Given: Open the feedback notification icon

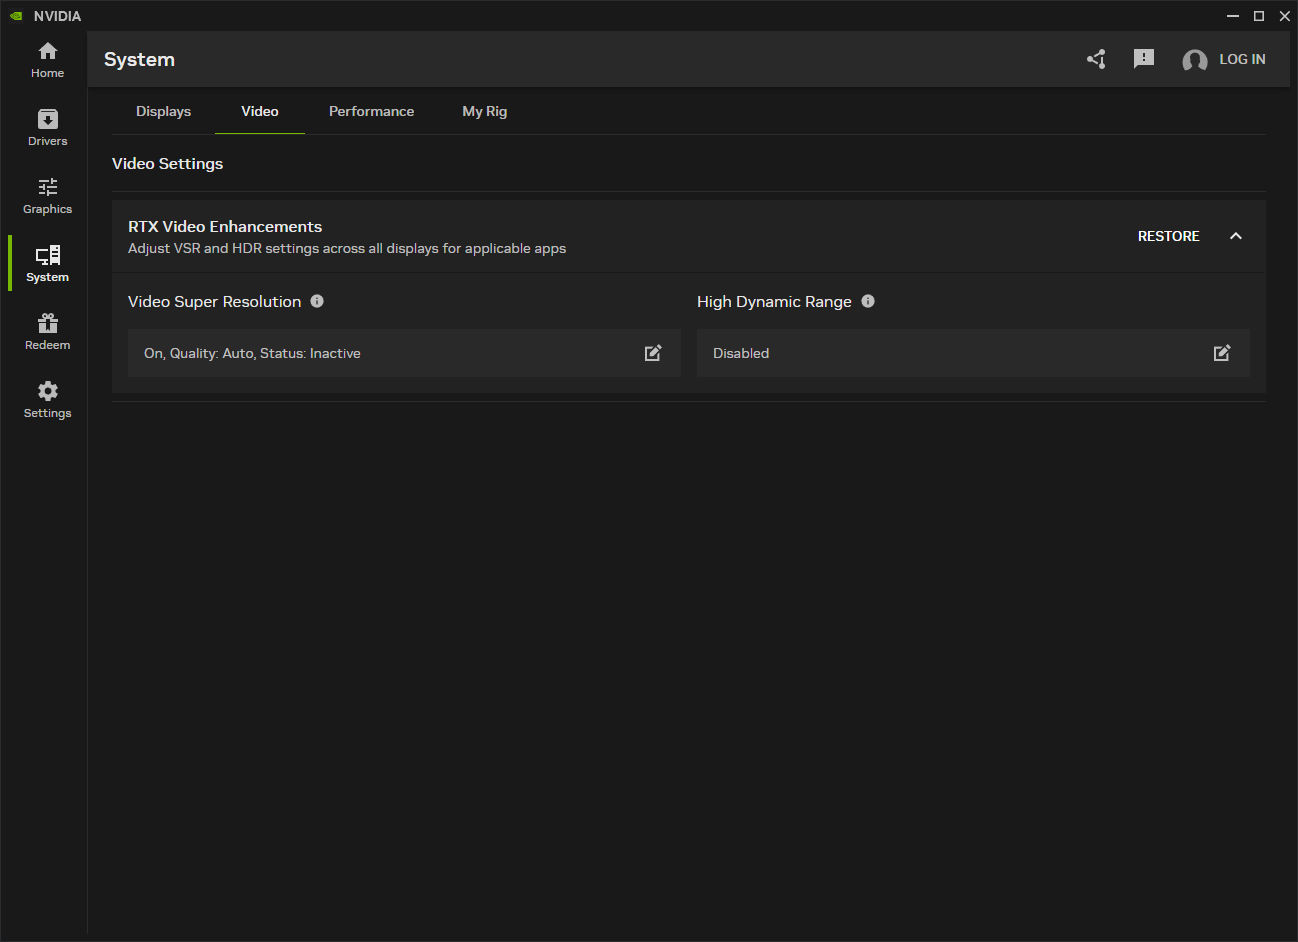Looking at the screenshot, I should coord(1144,60).
